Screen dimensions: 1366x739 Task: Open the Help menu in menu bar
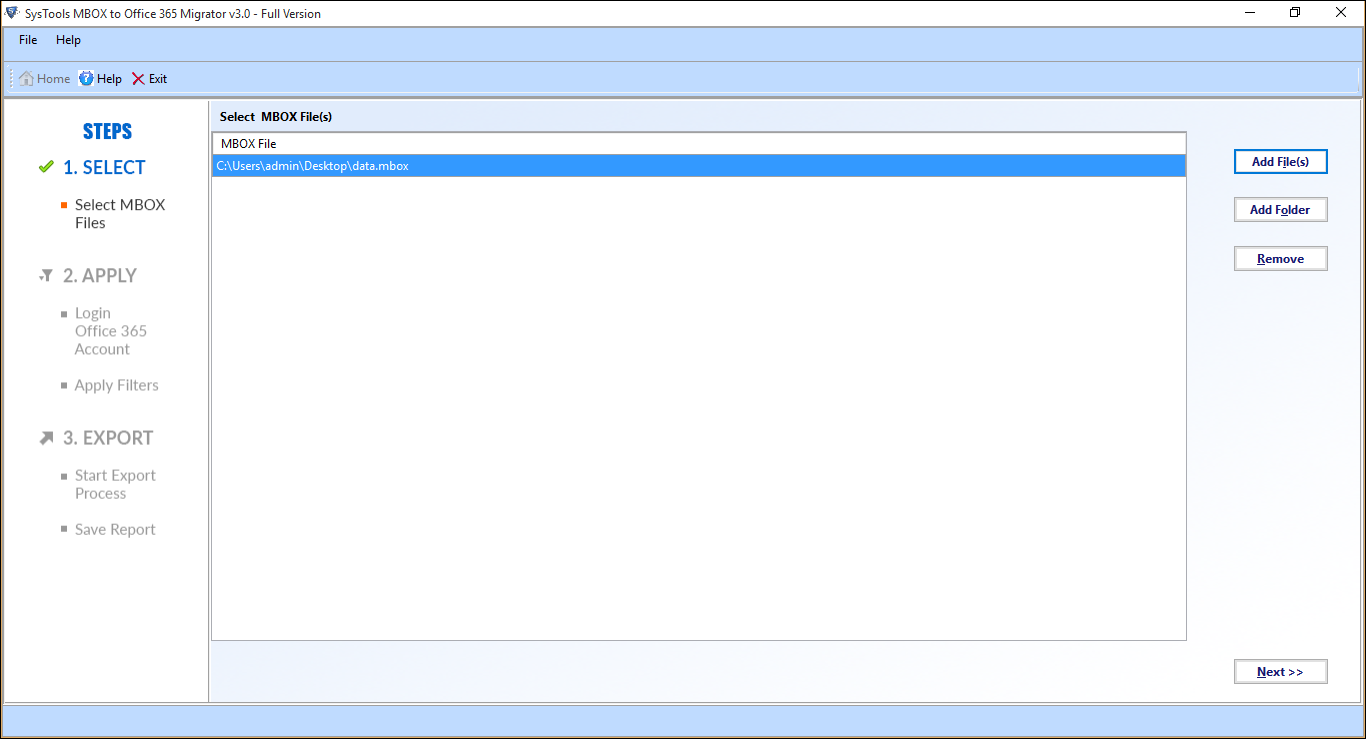tap(68, 40)
